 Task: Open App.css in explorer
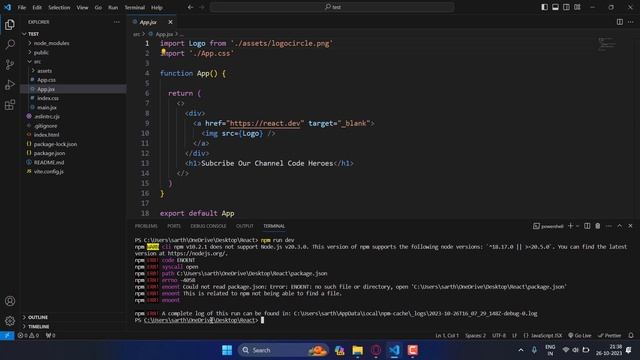46,80
